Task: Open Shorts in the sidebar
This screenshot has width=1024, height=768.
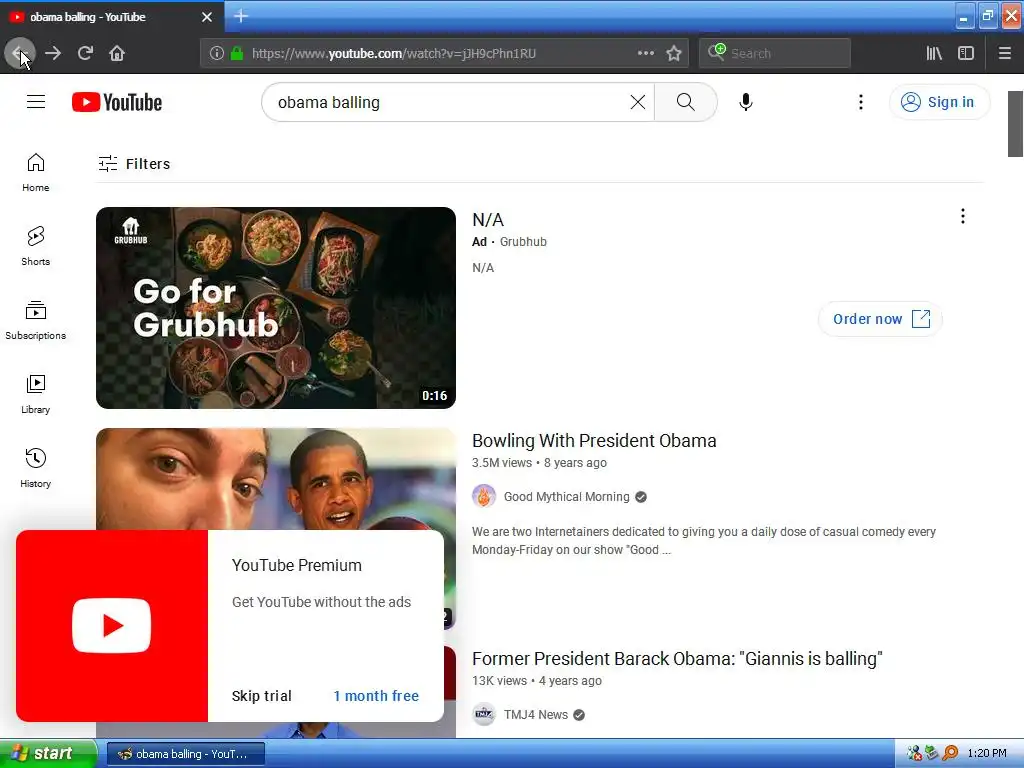Action: click(36, 246)
